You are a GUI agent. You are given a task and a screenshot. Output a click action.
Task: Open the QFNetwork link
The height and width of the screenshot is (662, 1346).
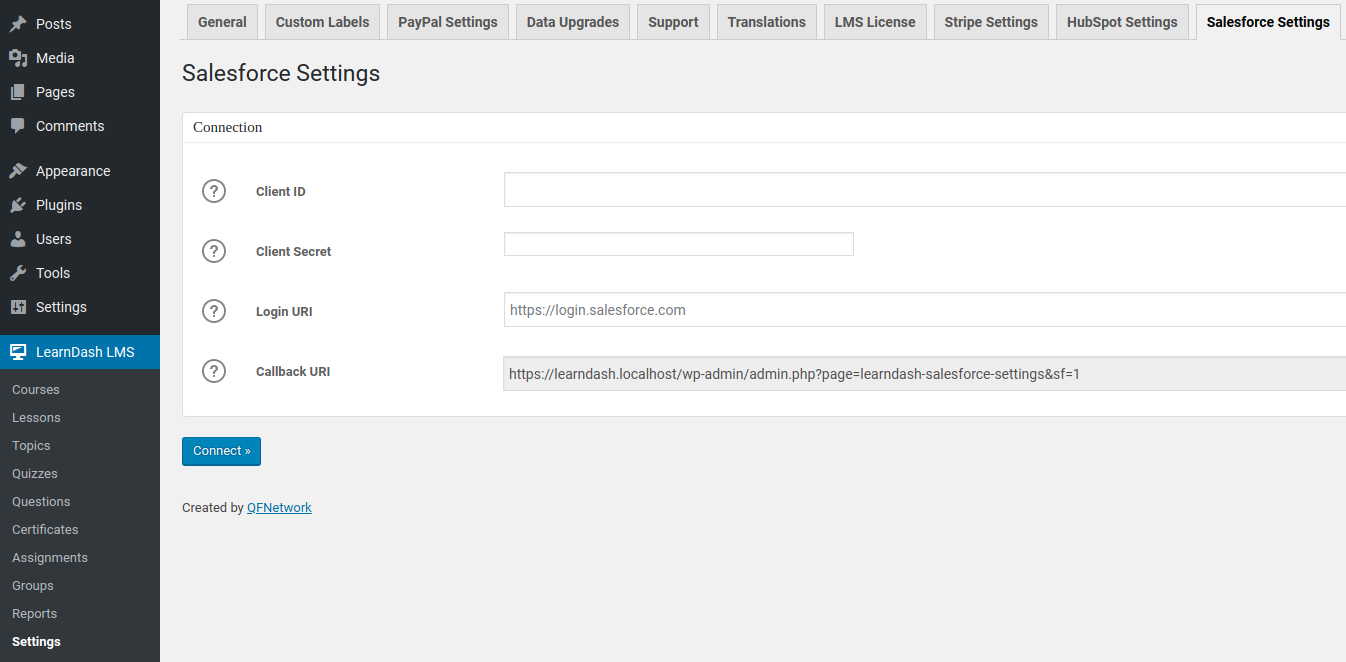(279, 508)
